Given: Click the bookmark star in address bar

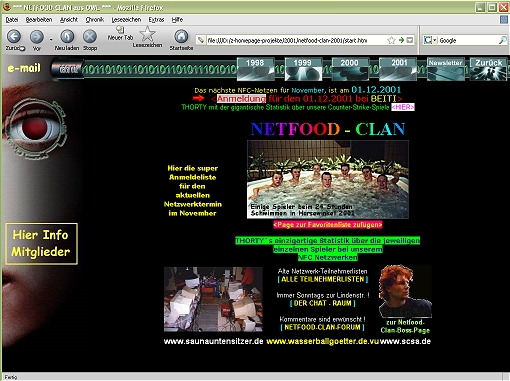Looking at the screenshot, I should tap(391, 40).
